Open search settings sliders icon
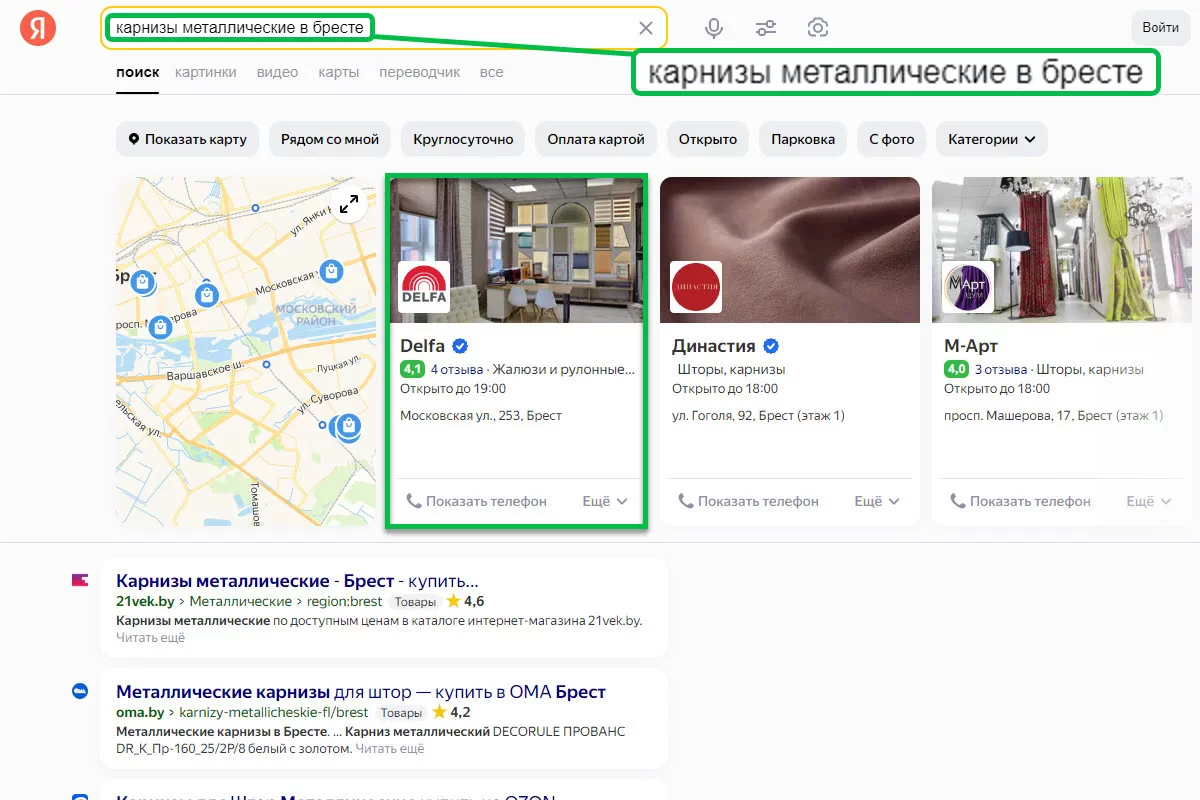The height and width of the screenshot is (800, 1200). (x=766, y=28)
